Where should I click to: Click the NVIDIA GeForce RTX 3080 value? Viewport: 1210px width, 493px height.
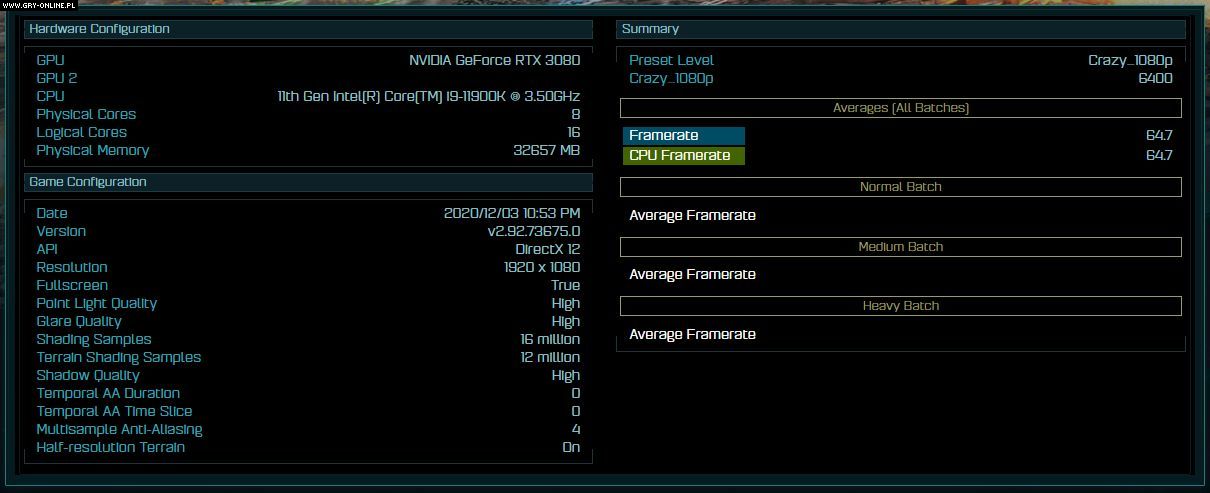click(x=494, y=60)
